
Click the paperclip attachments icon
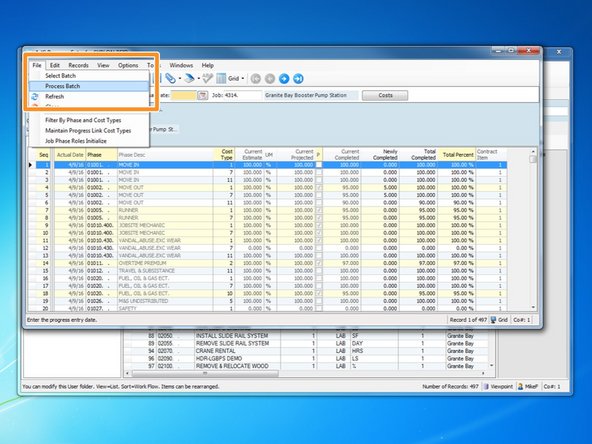coord(170,79)
